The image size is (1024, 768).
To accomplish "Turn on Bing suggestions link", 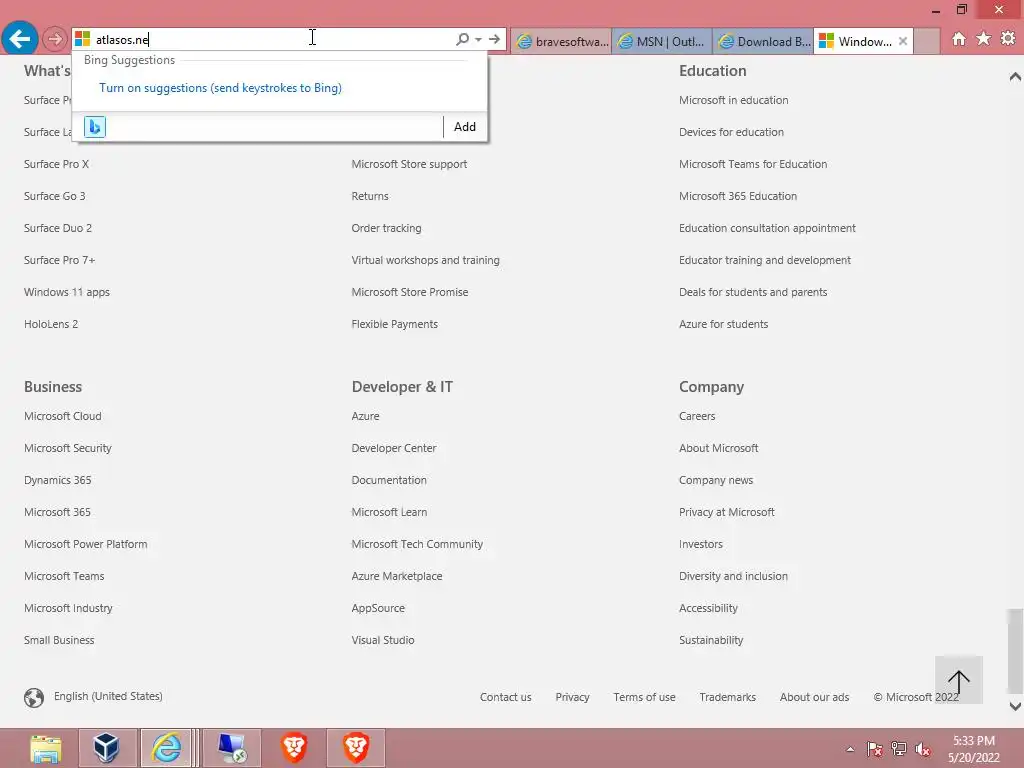I will (220, 88).
